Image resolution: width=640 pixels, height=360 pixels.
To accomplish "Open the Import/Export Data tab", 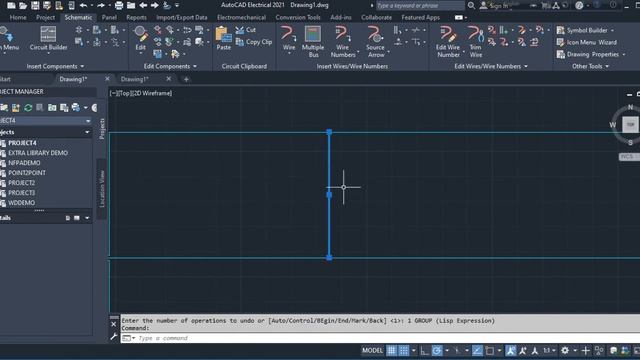I will [182, 17].
